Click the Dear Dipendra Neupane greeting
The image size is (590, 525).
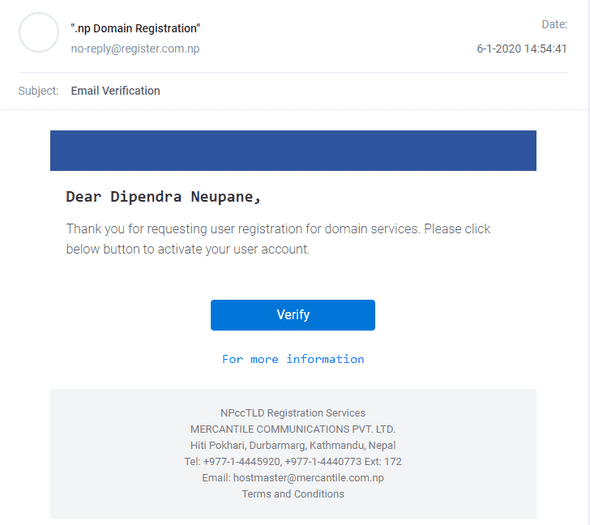pos(163,197)
